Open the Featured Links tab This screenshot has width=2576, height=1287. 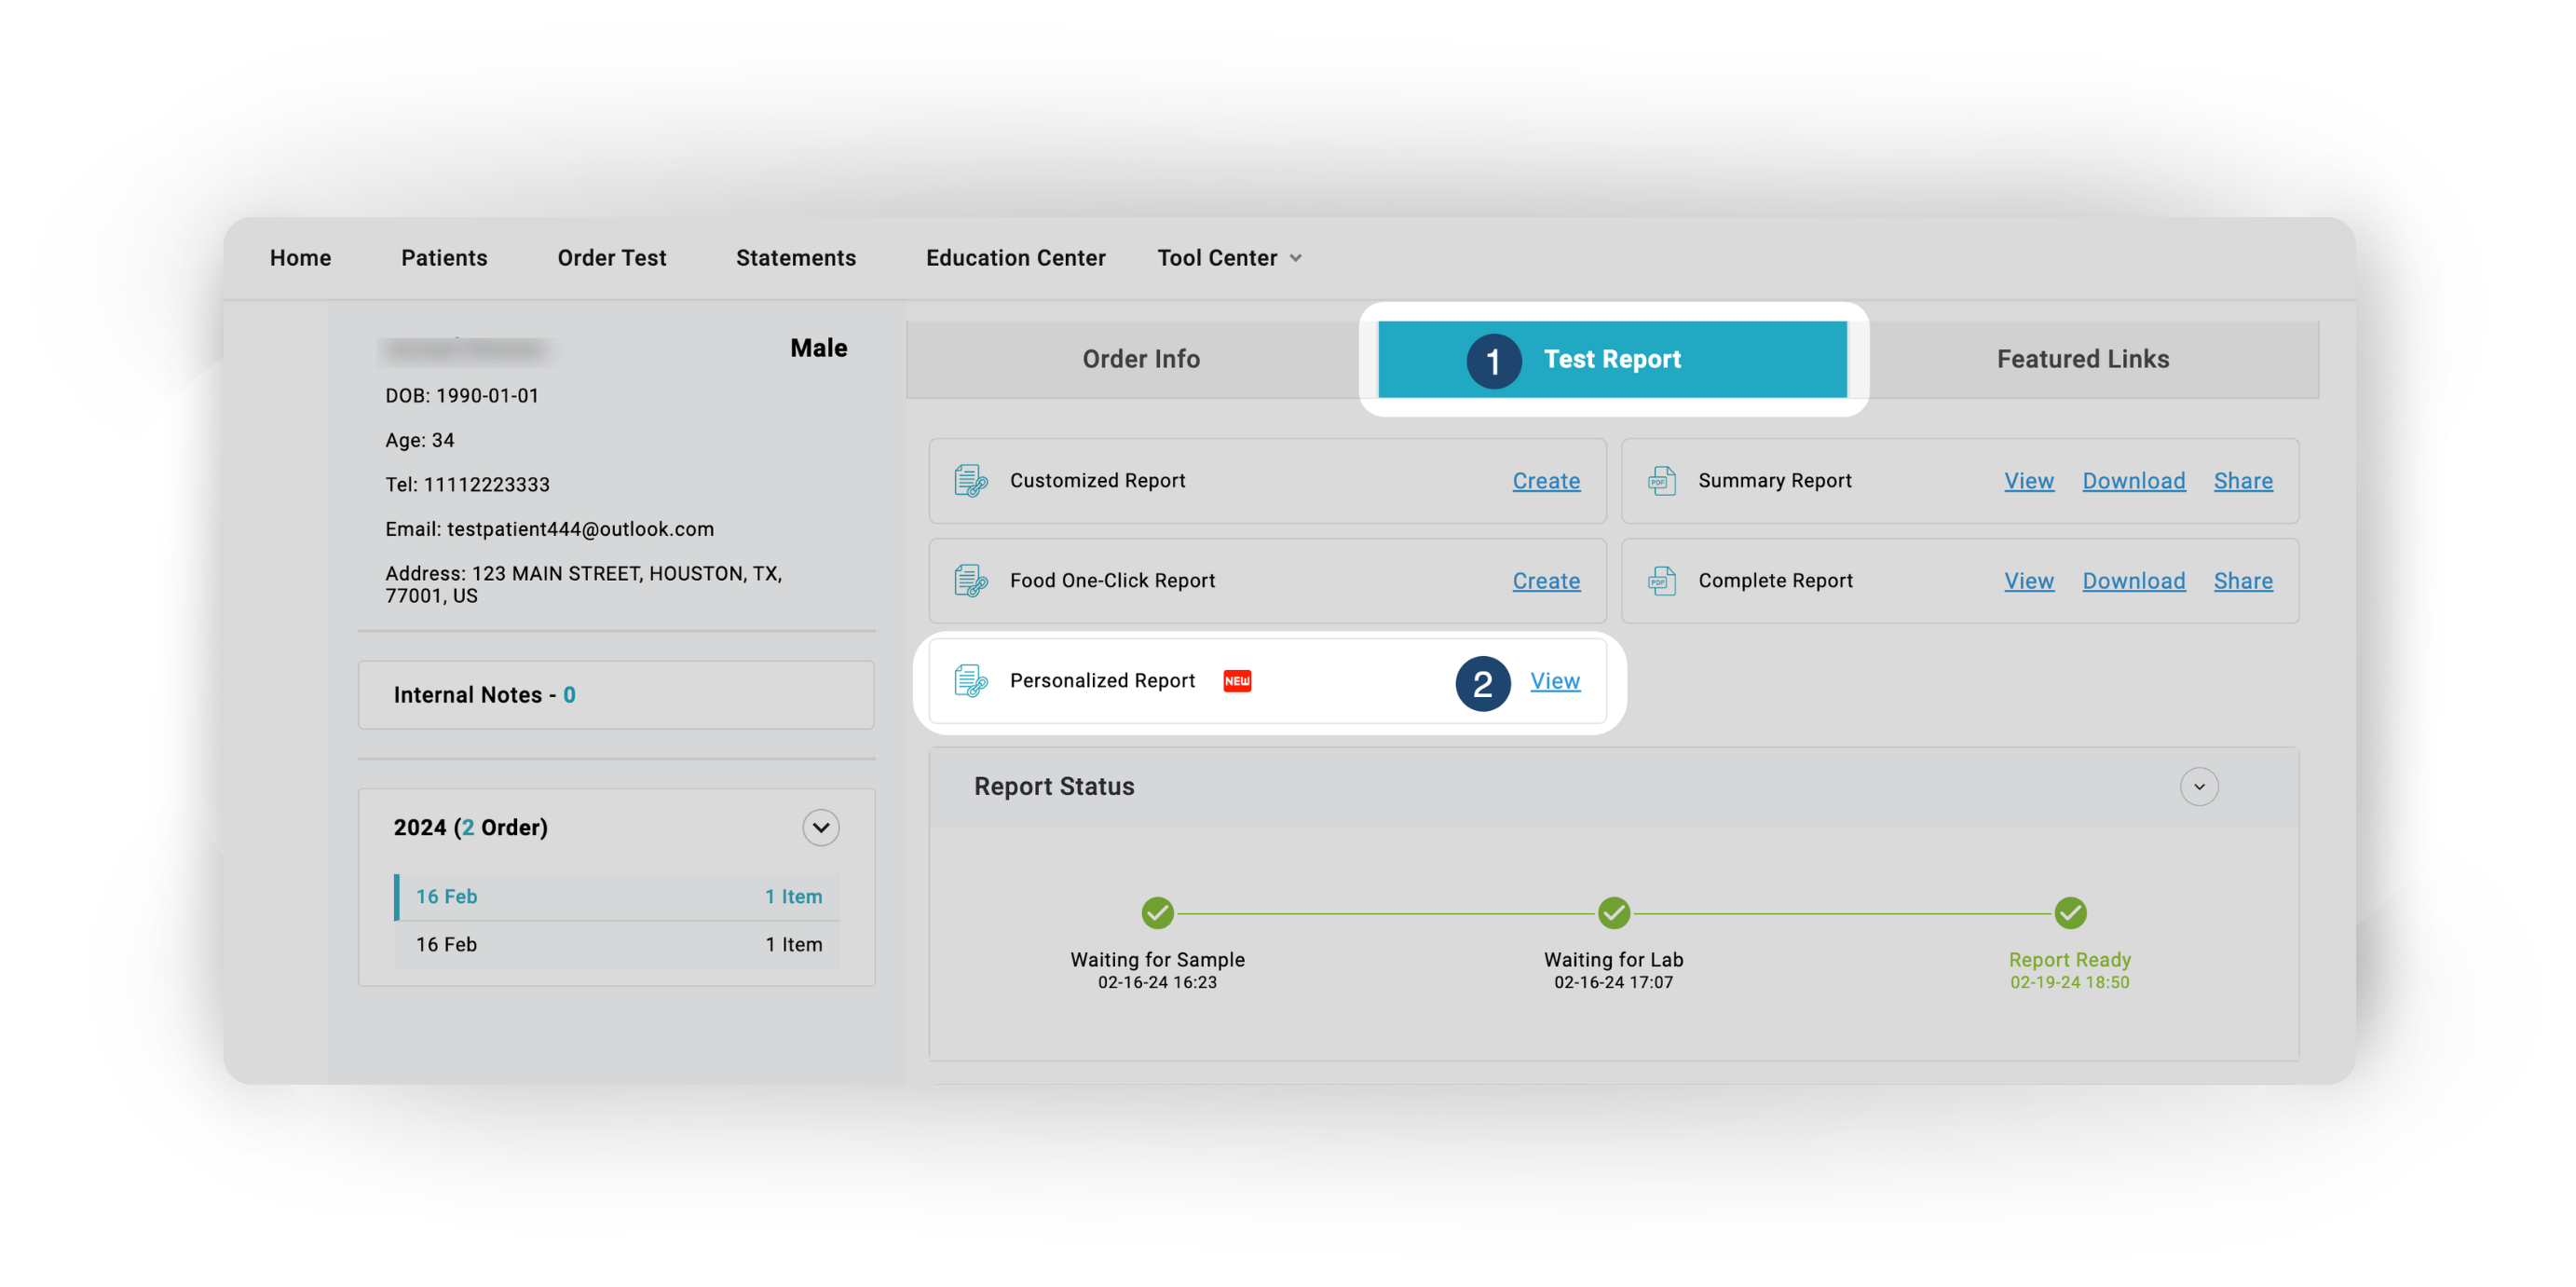pyautogui.click(x=2082, y=359)
